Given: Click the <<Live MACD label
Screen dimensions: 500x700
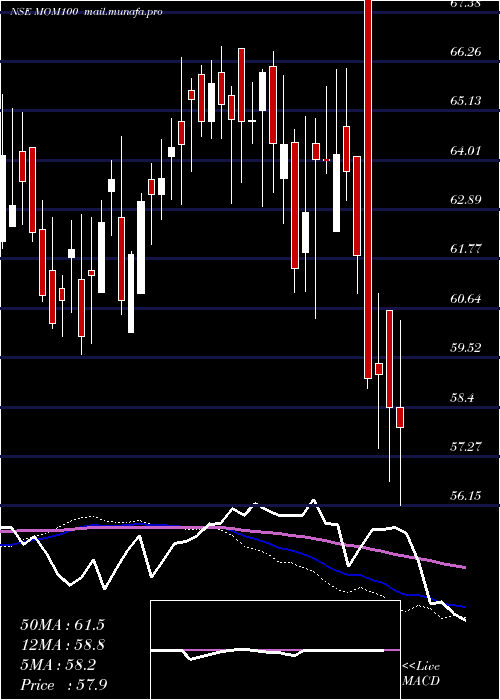Looking at the screenshot, I should click(421, 674).
